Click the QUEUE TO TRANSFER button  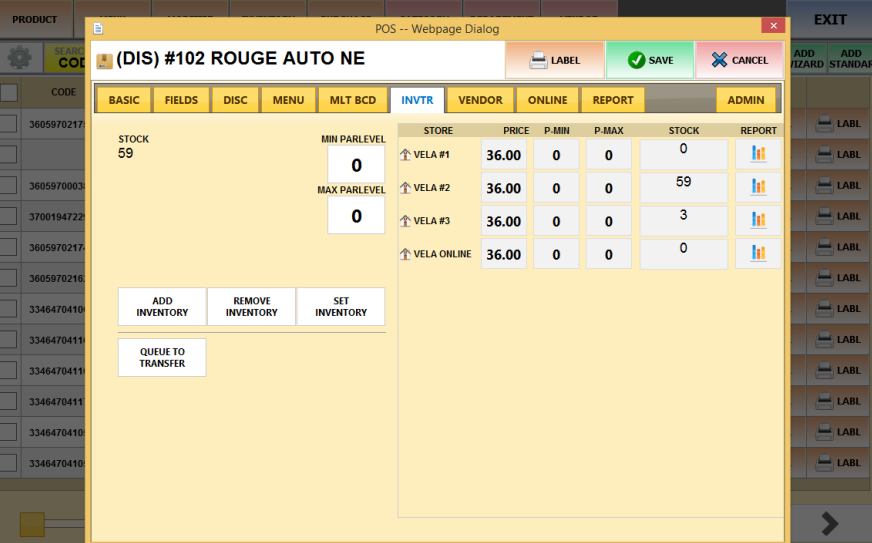pos(162,358)
